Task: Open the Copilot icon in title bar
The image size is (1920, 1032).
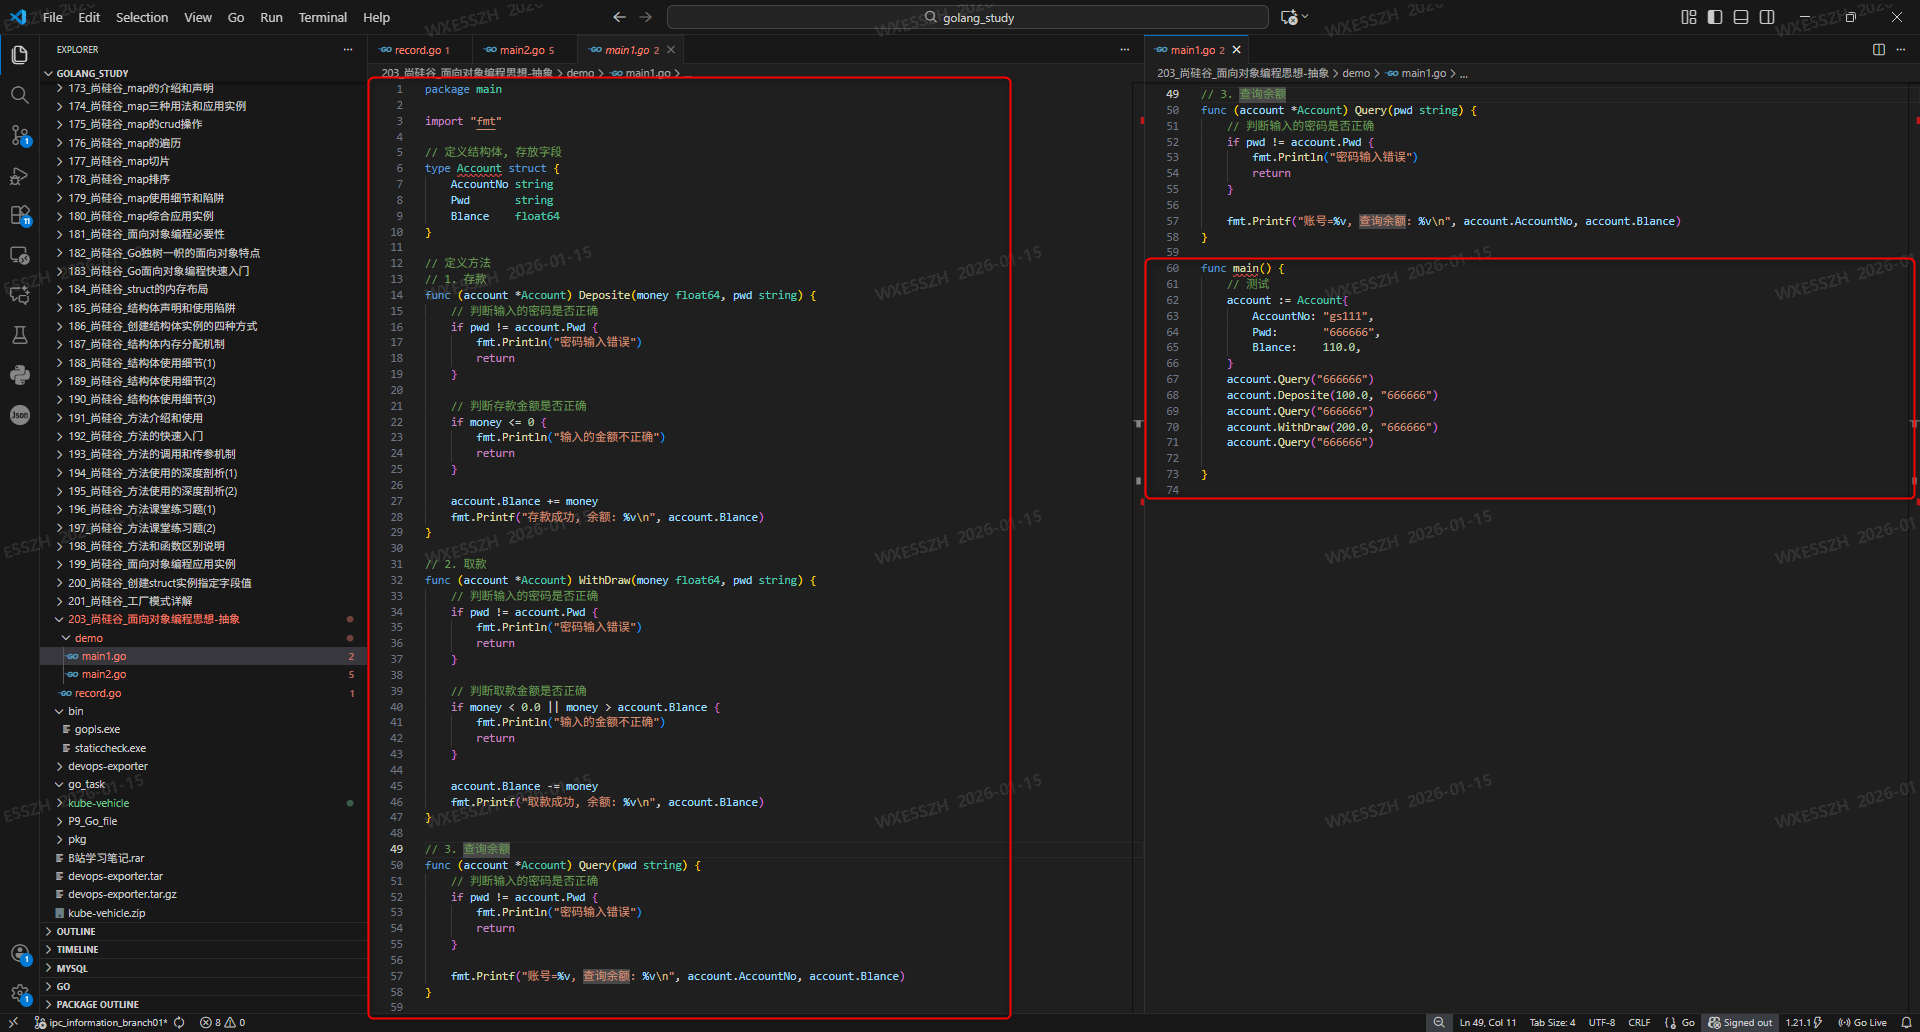Action: click(x=1289, y=17)
